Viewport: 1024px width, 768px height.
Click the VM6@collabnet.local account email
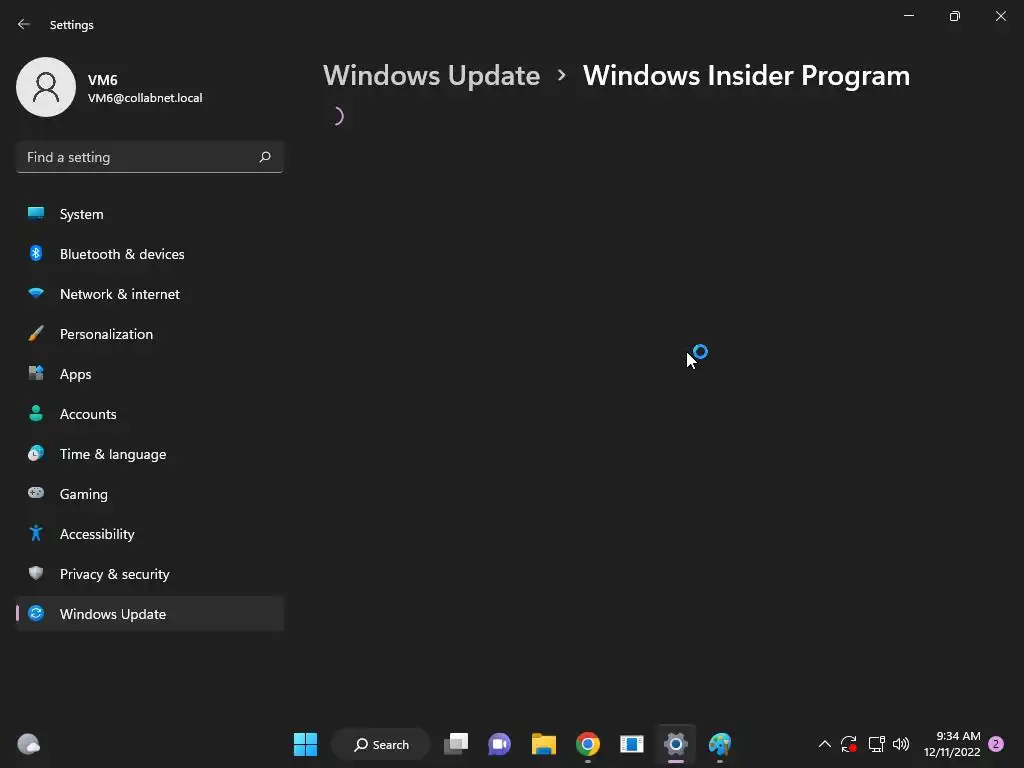(145, 98)
